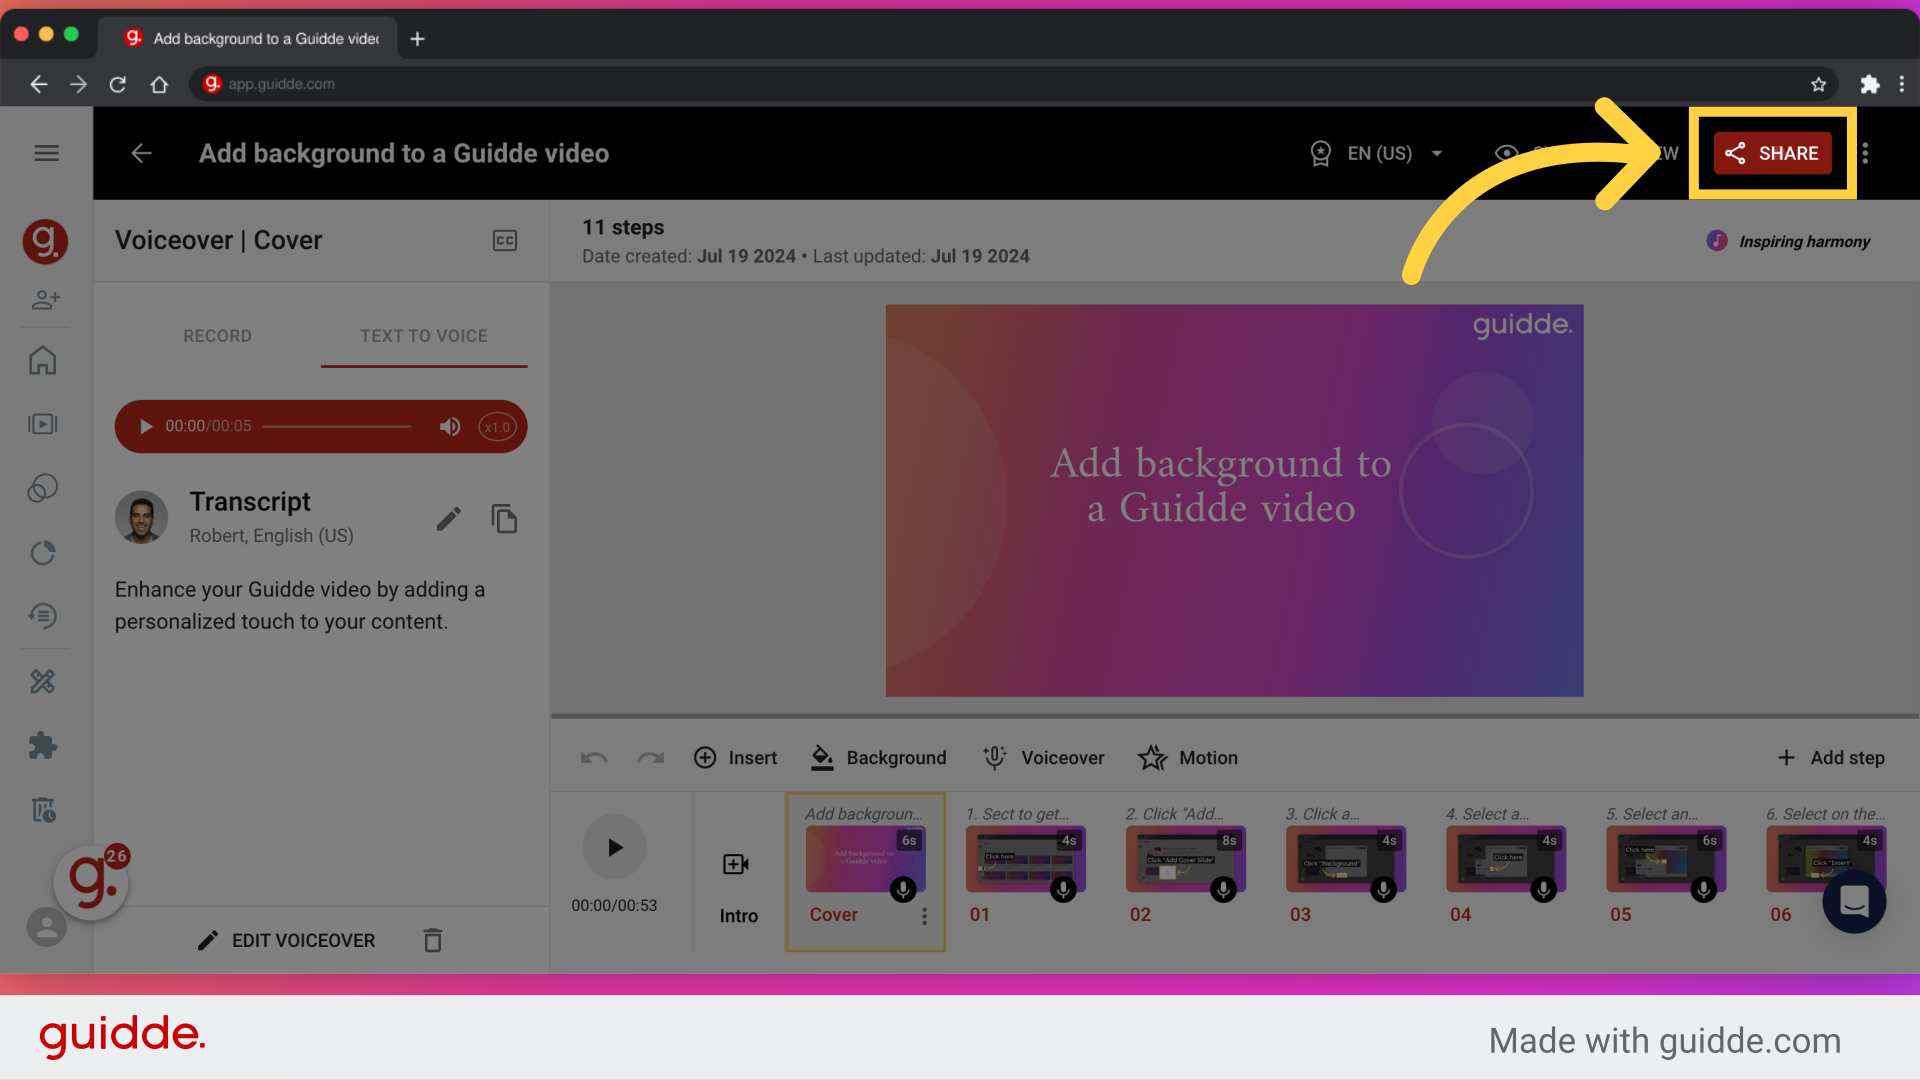
Task: Switch to the RECORD tab
Action: pos(217,336)
